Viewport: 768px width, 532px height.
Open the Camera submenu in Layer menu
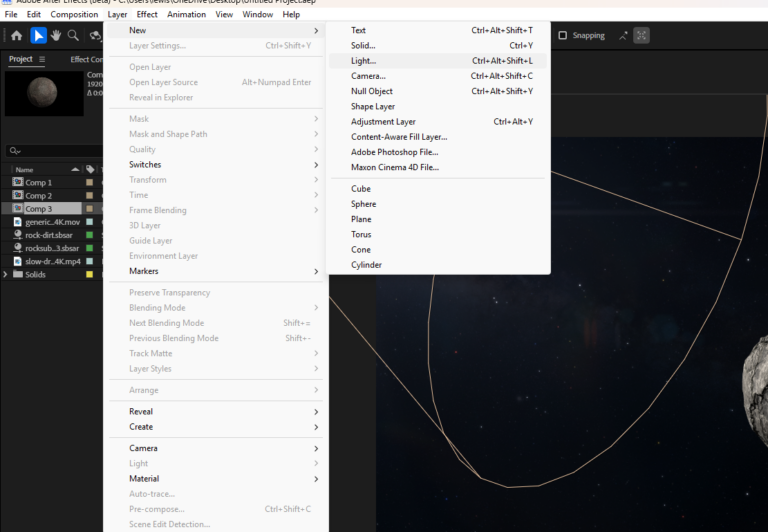click(216, 448)
